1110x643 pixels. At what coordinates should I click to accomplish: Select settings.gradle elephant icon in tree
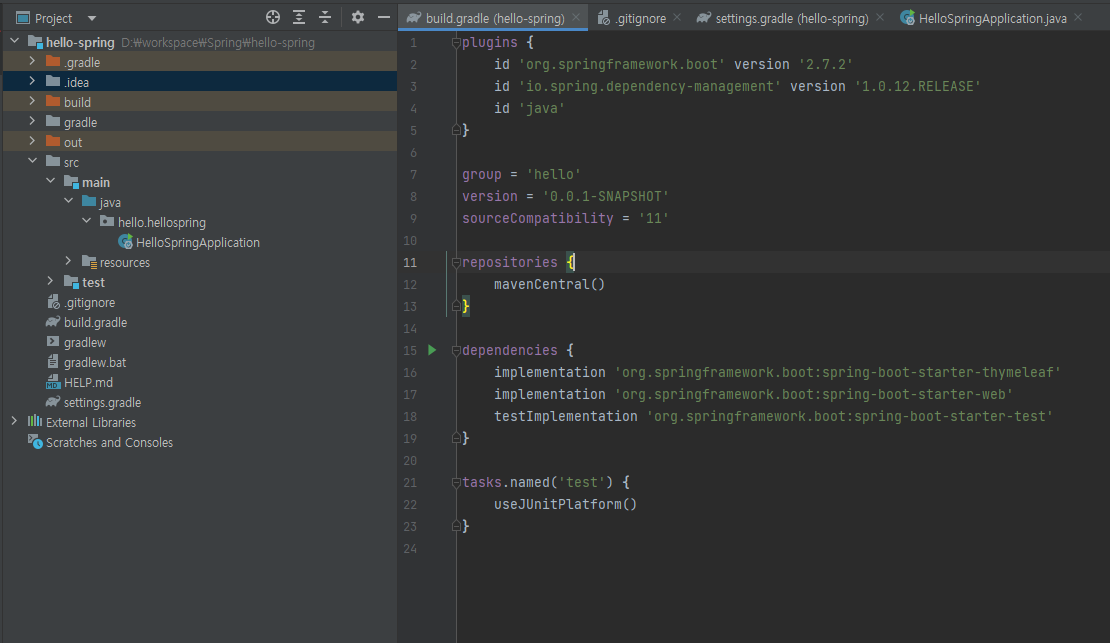53,402
